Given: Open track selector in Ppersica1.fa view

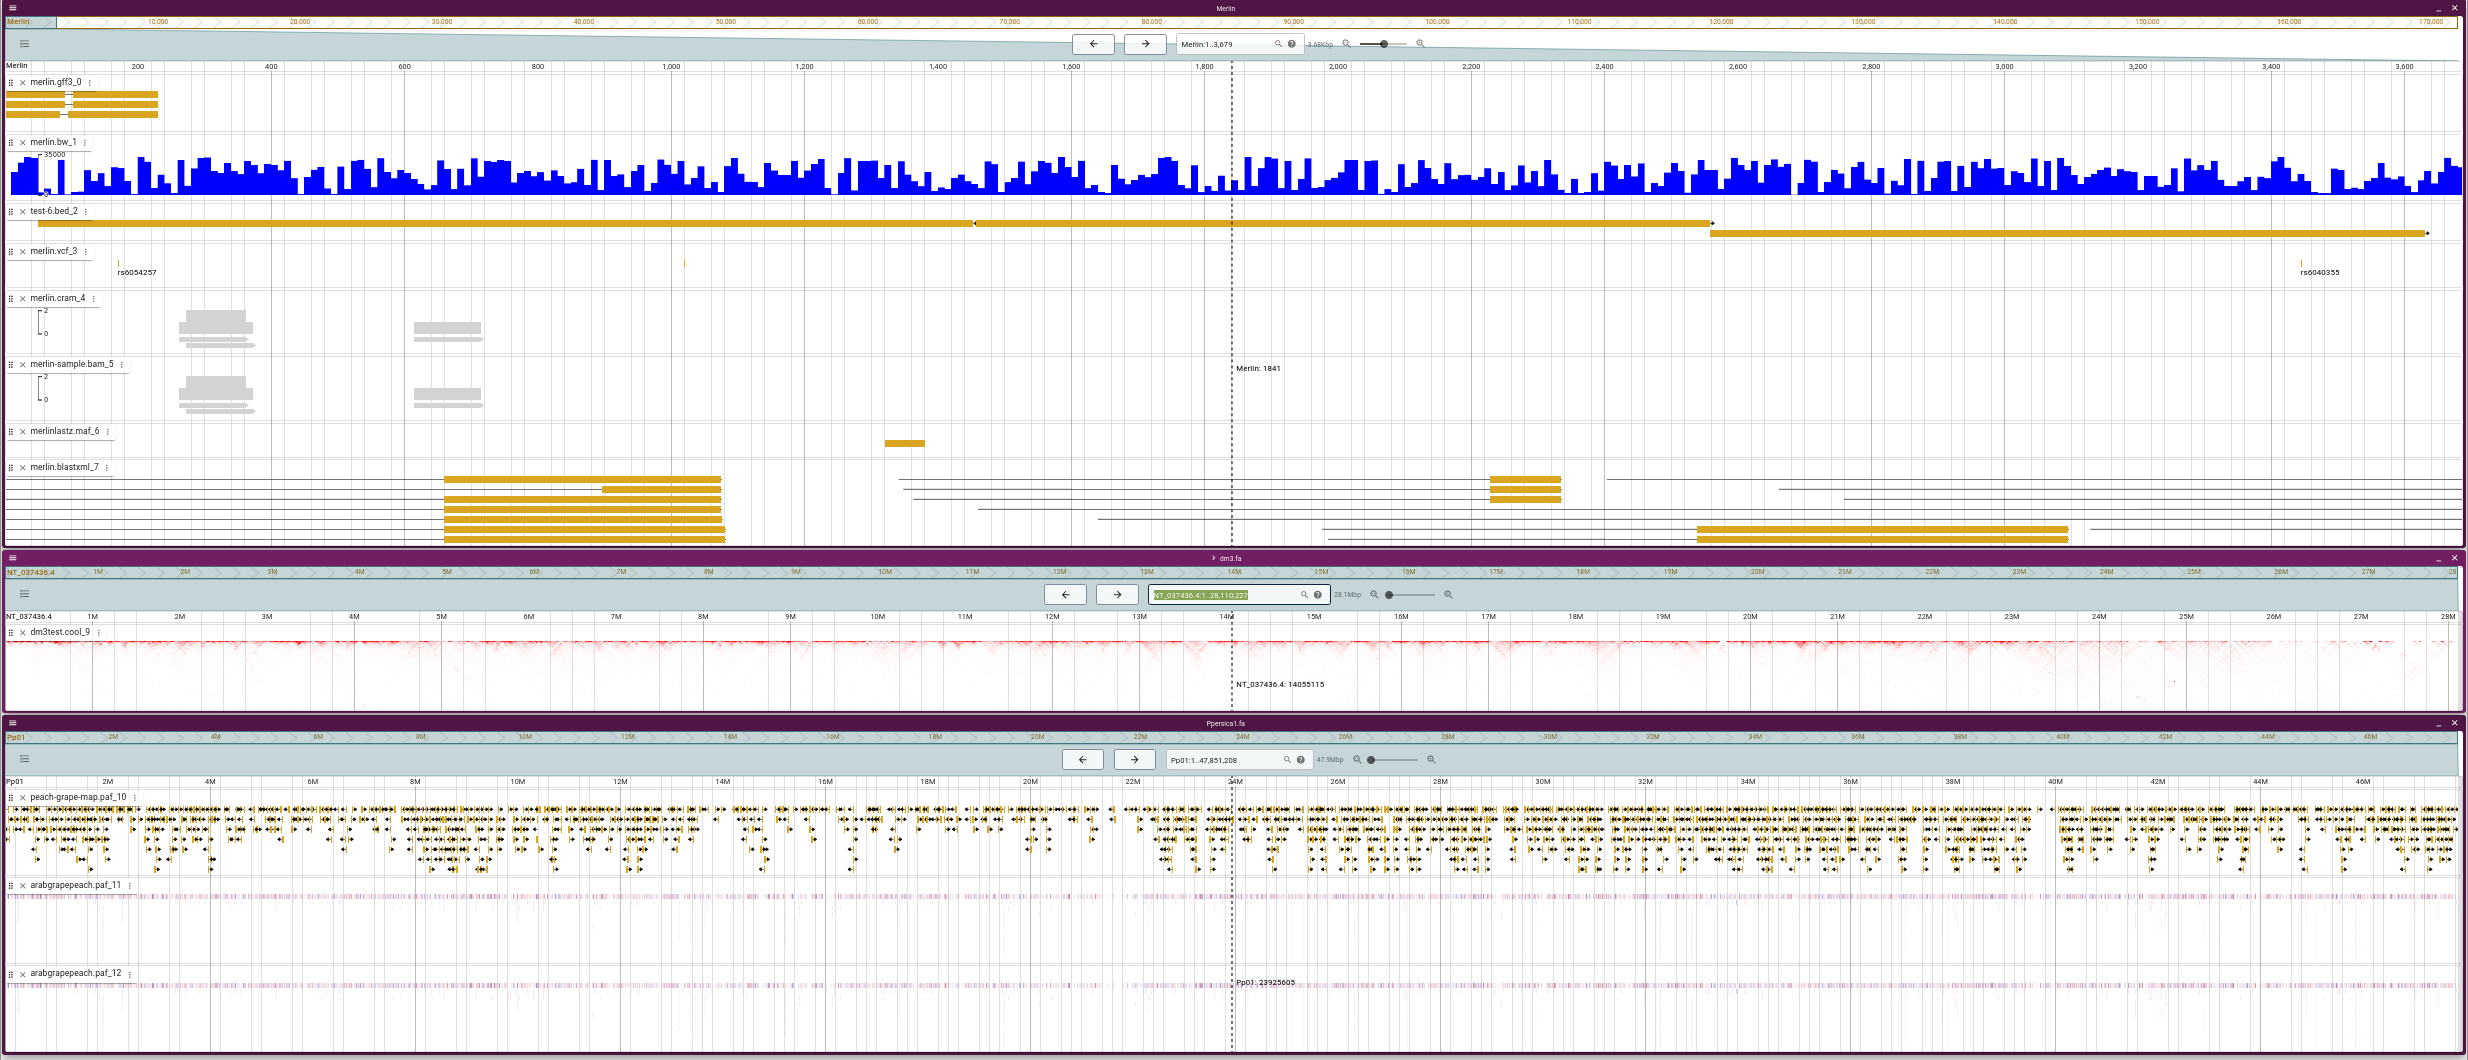Looking at the screenshot, I should click(25, 759).
